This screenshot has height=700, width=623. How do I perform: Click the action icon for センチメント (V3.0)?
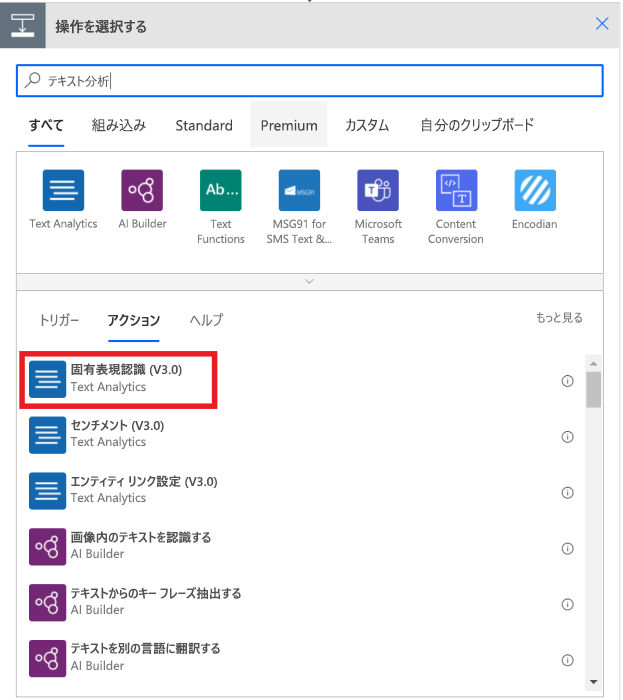pyautogui.click(x=47, y=435)
